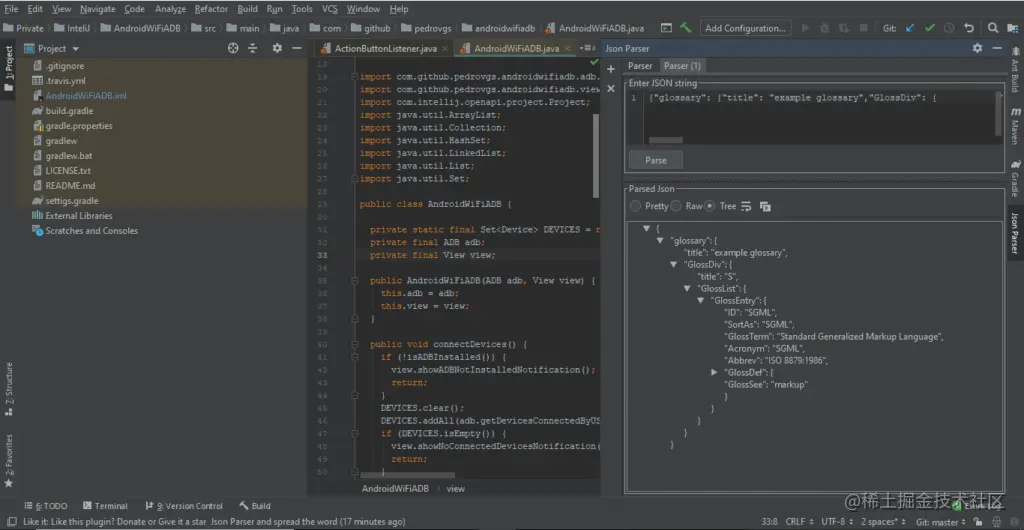Click the blue Git update project arrow

point(910,28)
